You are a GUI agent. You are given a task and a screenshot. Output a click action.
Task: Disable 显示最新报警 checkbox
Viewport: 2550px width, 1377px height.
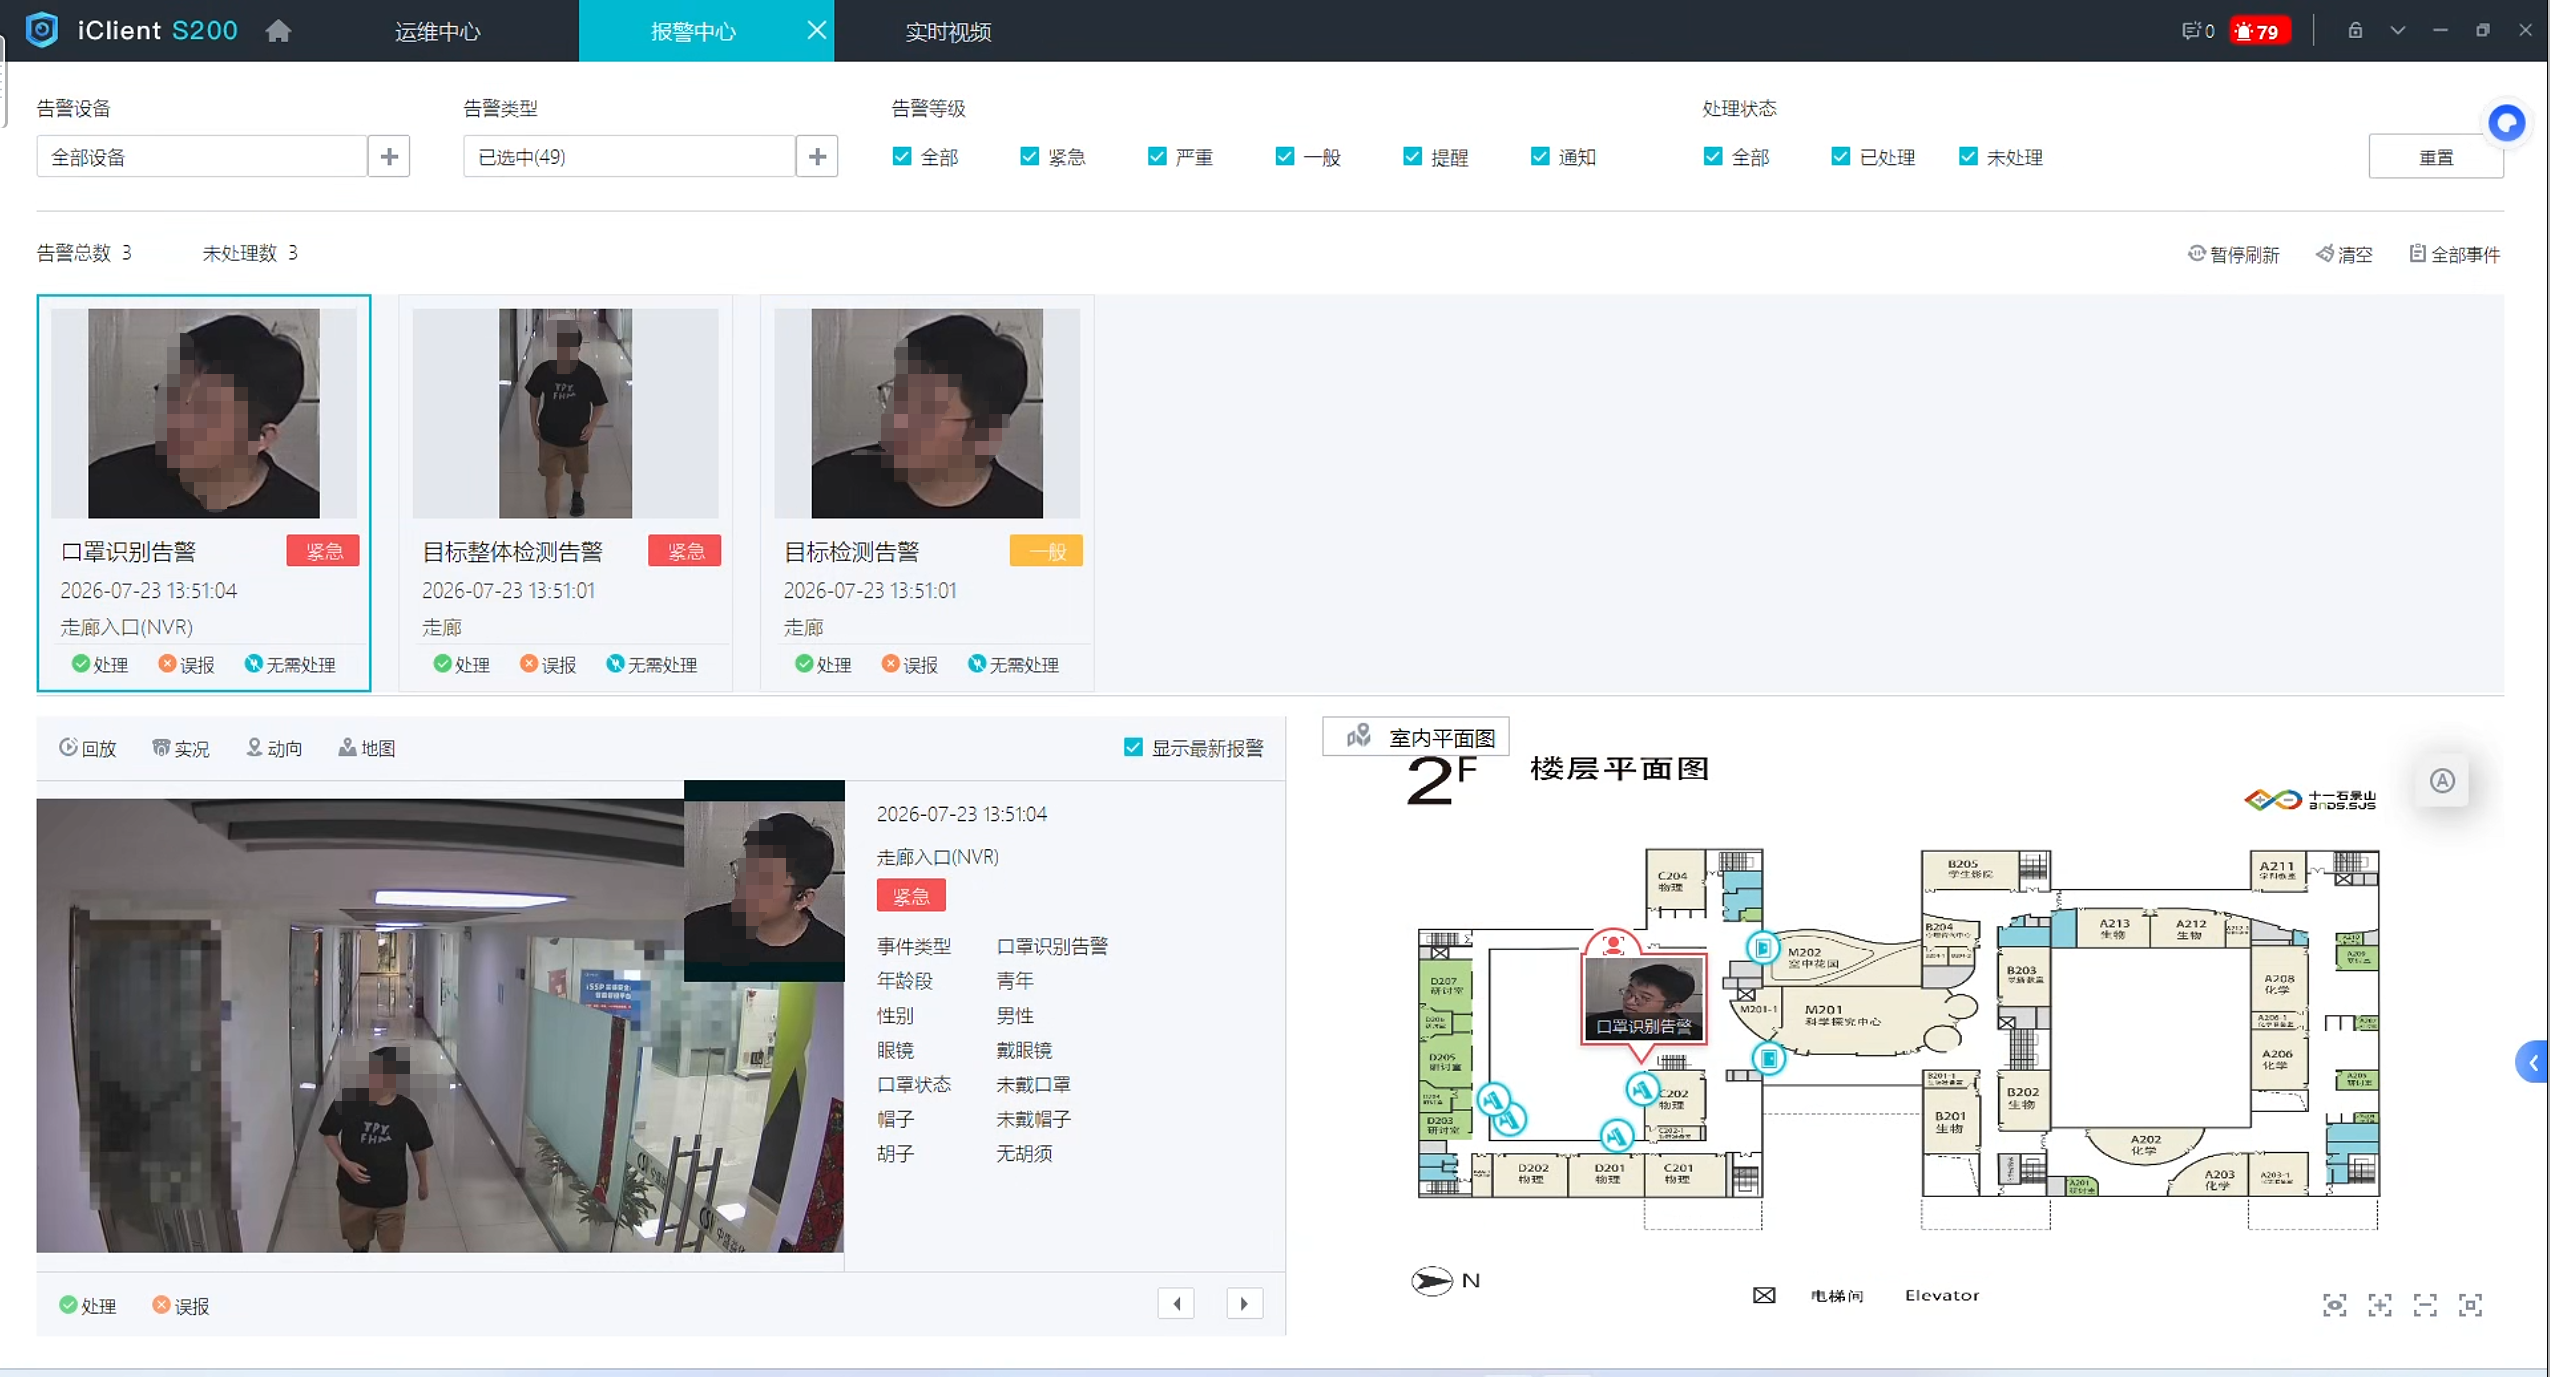tap(1132, 747)
